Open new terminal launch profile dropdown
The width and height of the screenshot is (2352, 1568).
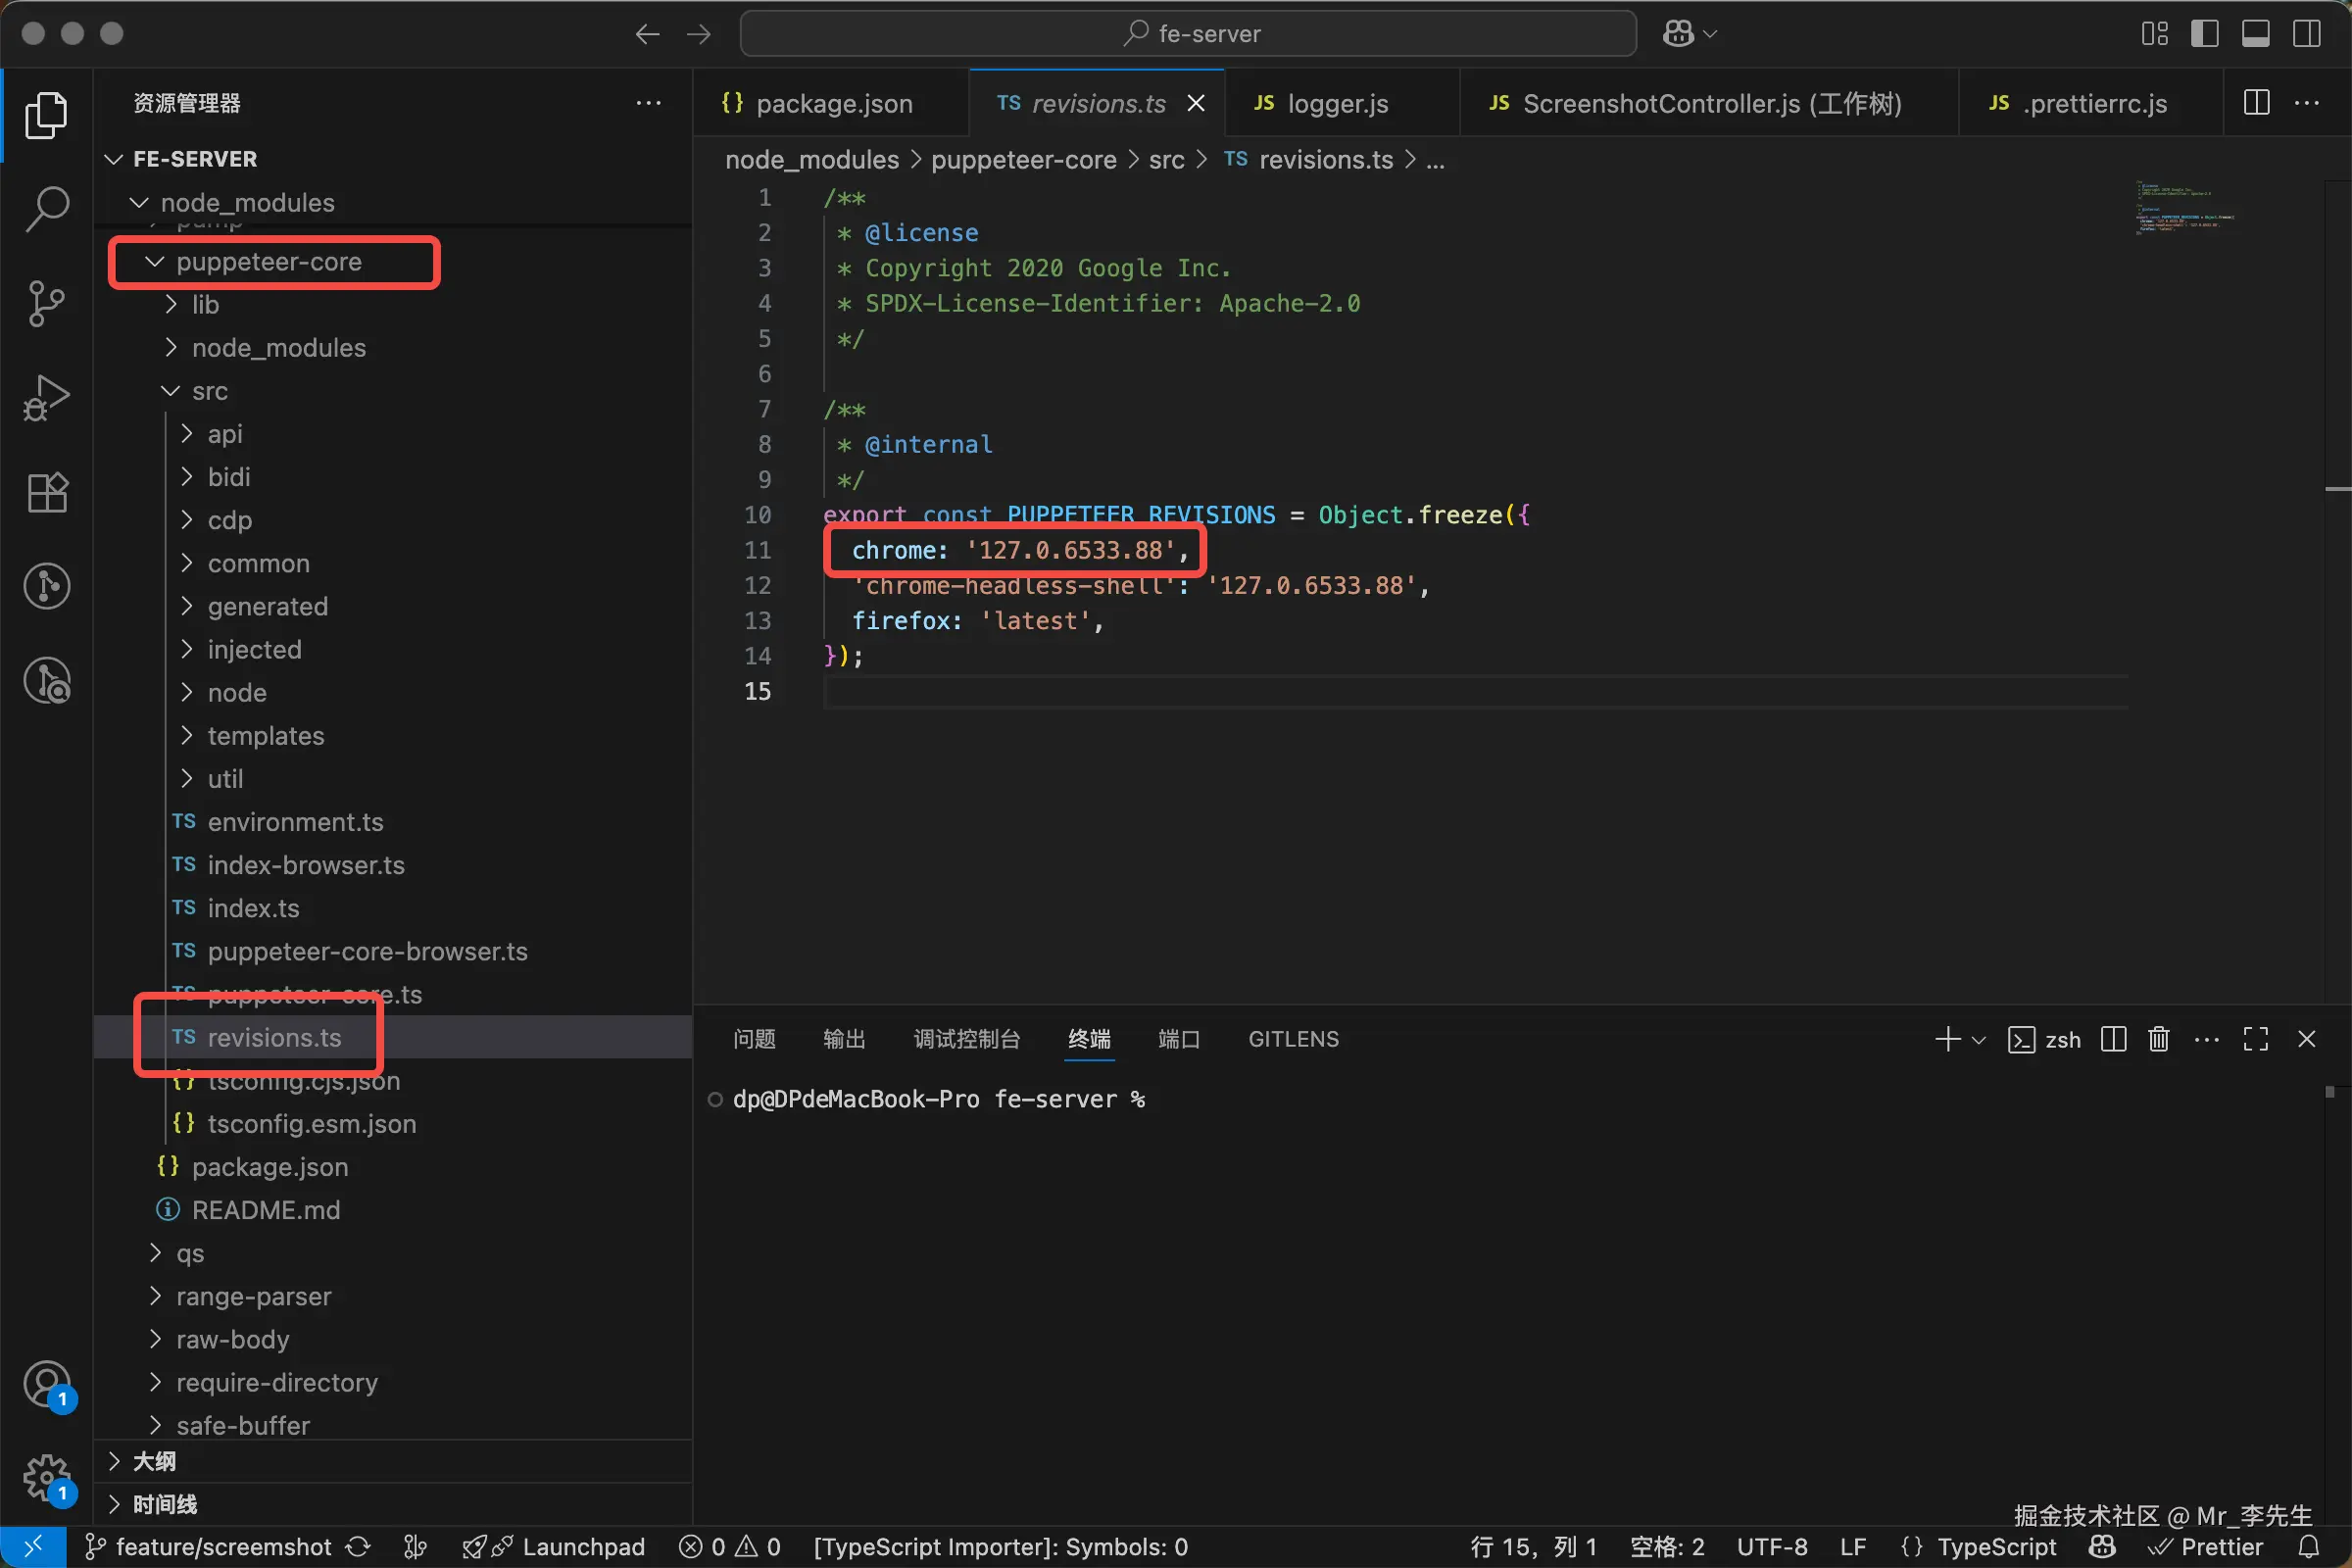(x=1978, y=1040)
